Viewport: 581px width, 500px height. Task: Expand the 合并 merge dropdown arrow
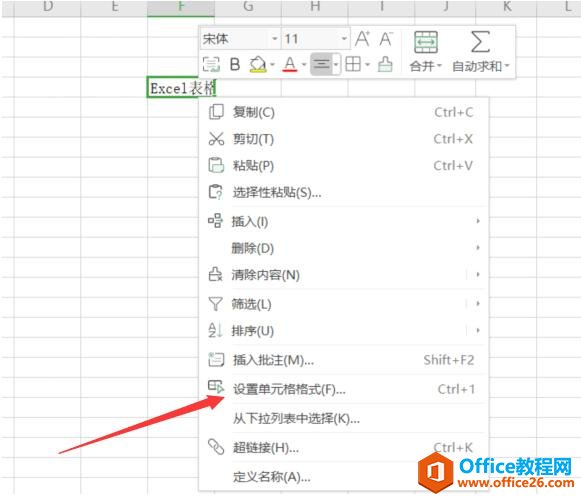tap(439, 66)
